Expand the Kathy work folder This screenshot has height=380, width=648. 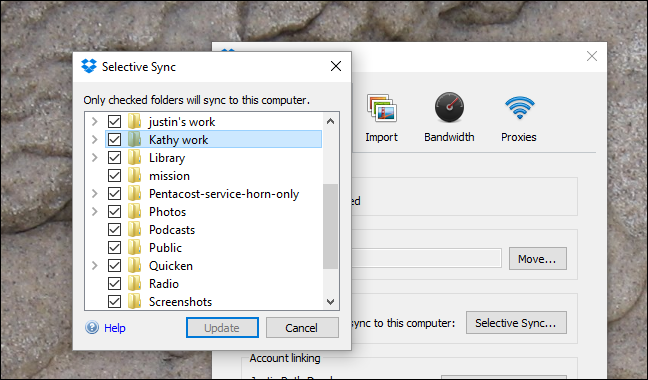[95, 140]
